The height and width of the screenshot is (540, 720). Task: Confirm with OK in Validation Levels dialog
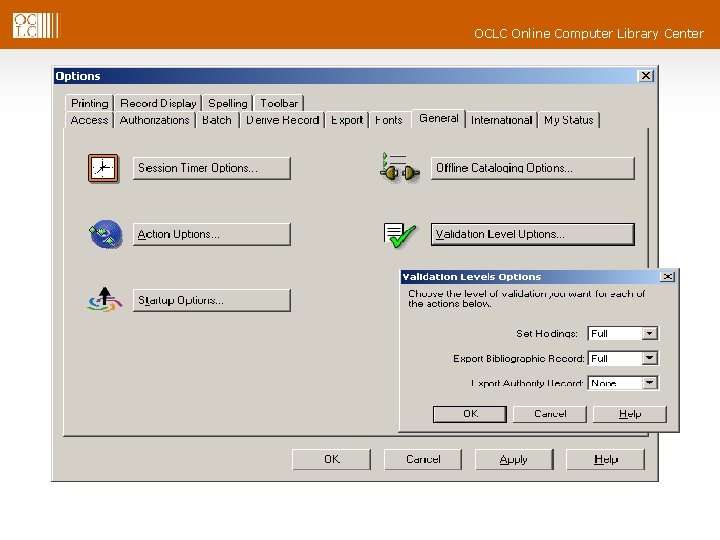click(x=470, y=414)
